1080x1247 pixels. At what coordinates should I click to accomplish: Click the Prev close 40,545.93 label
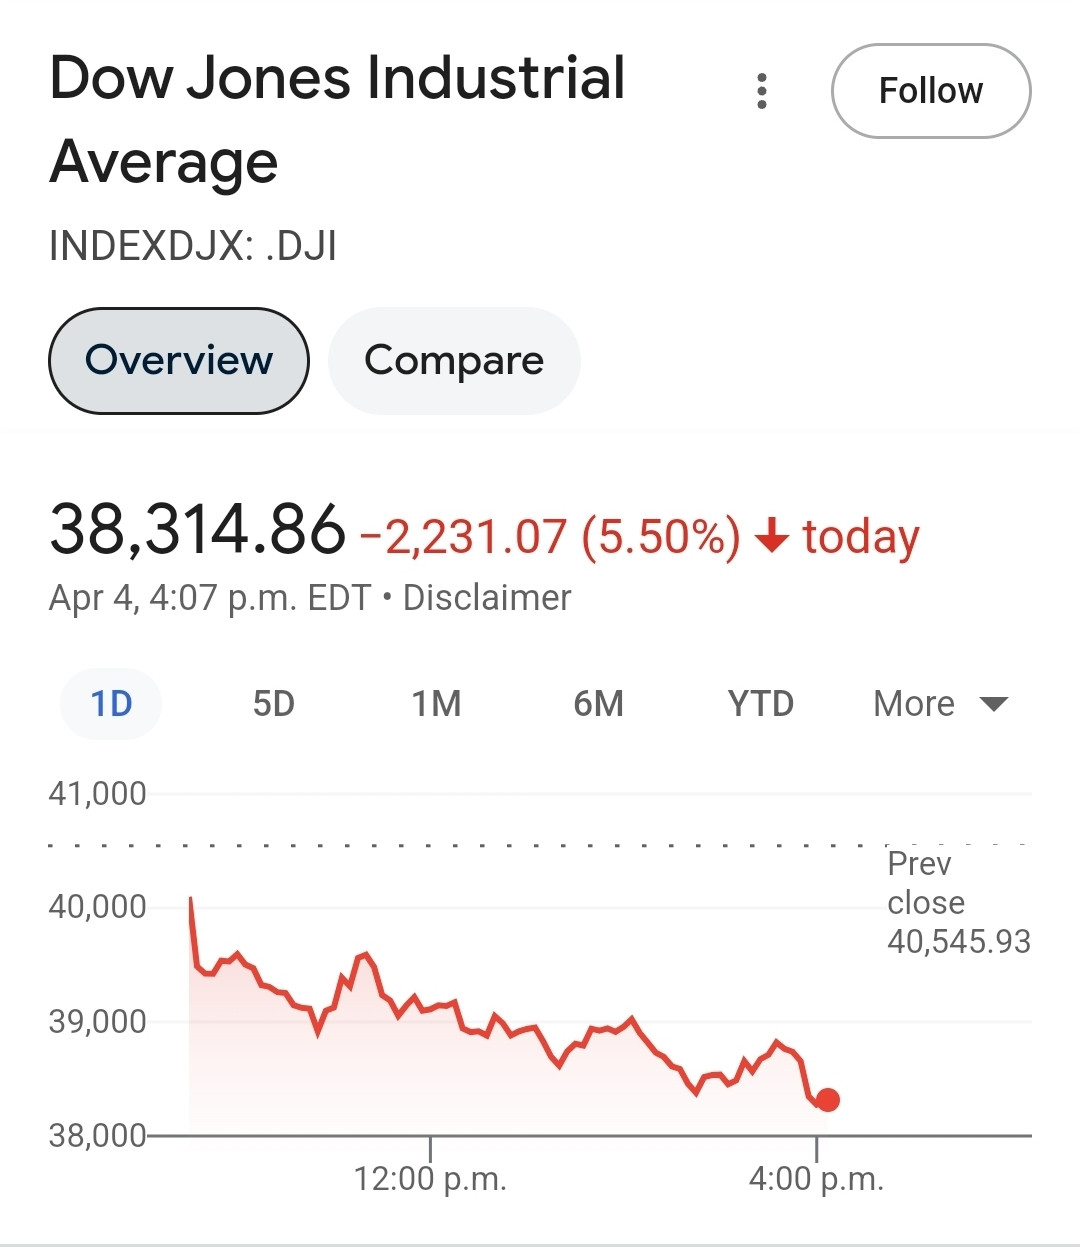(x=958, y=902)
